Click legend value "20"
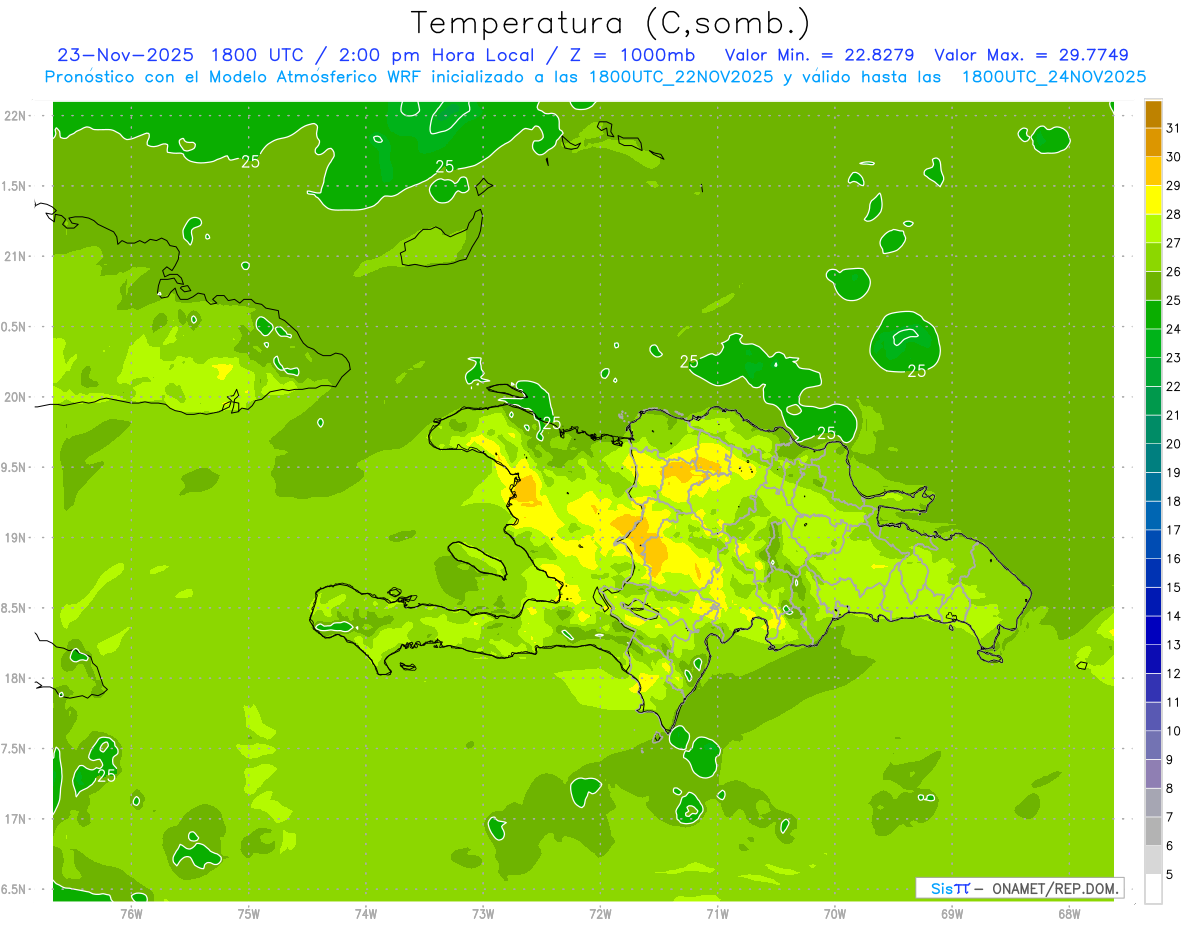 click(x=1174, y=444)
